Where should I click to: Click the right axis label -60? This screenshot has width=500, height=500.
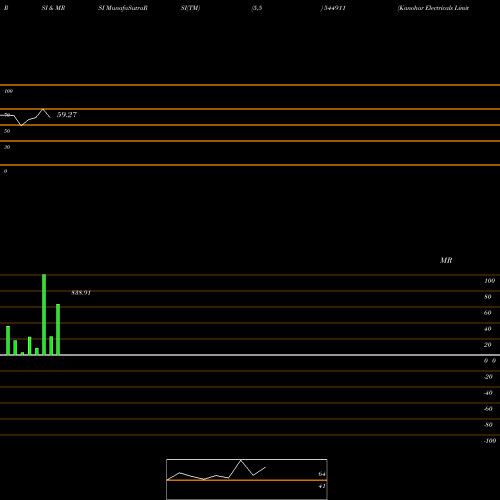click(488, 409)
